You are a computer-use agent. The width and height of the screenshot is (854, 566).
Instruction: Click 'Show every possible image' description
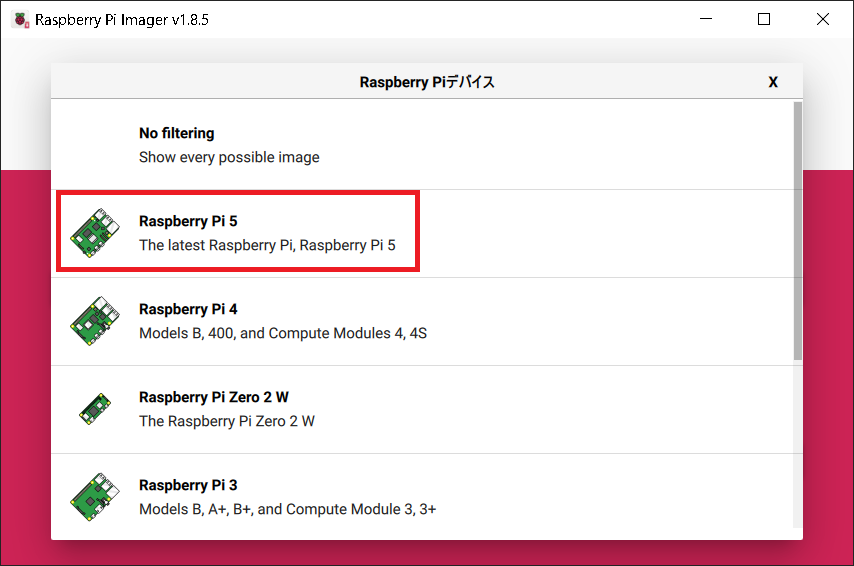point(229,157)
